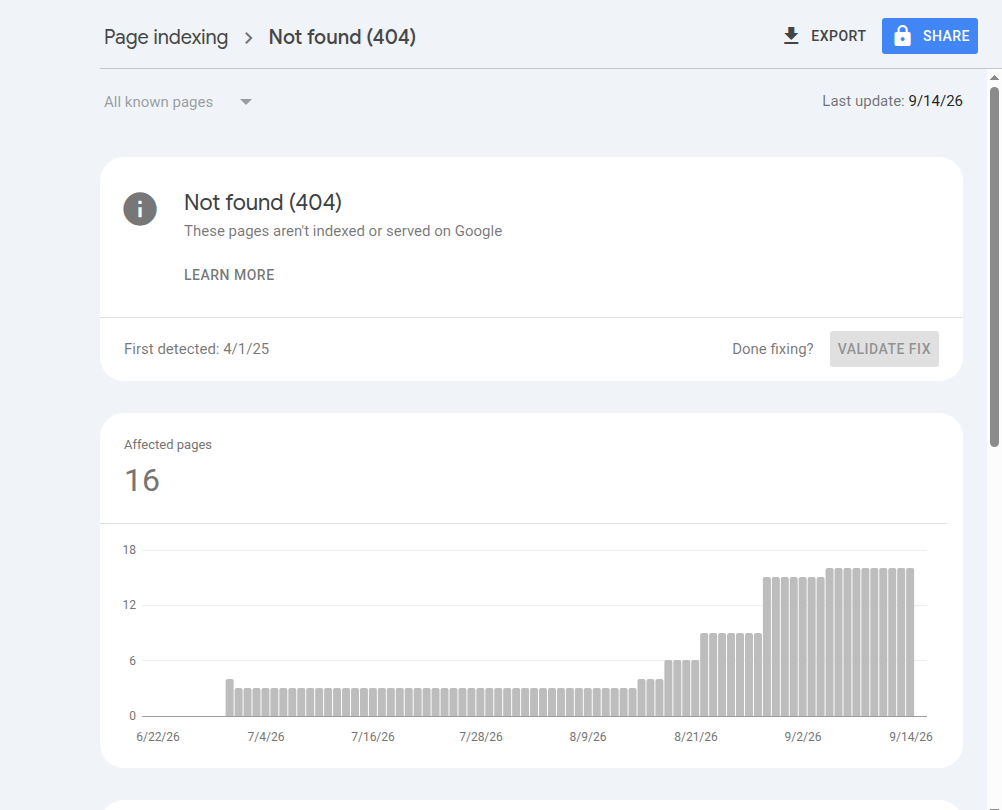Click the Export text label
The width and height of the screenshot is (1002, 810).
838,36
